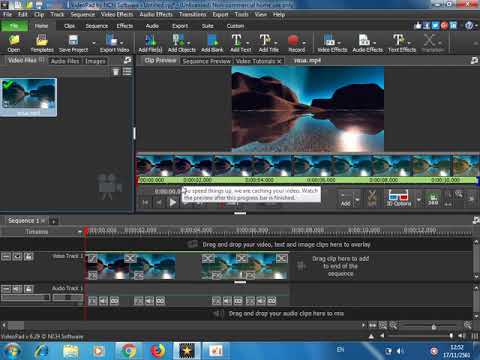
Task: Click the first clip's effects FX icon on Video Track 1
Action: coord(92,276)
